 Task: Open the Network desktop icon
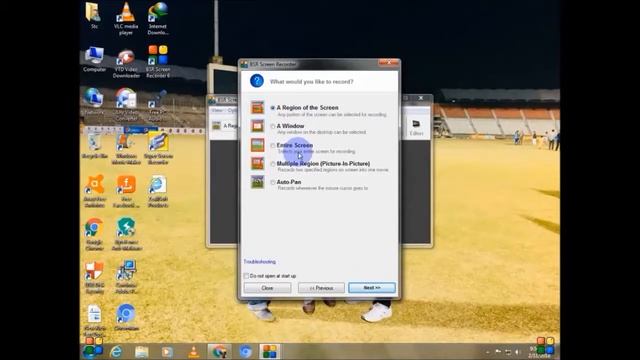[94, 101]
